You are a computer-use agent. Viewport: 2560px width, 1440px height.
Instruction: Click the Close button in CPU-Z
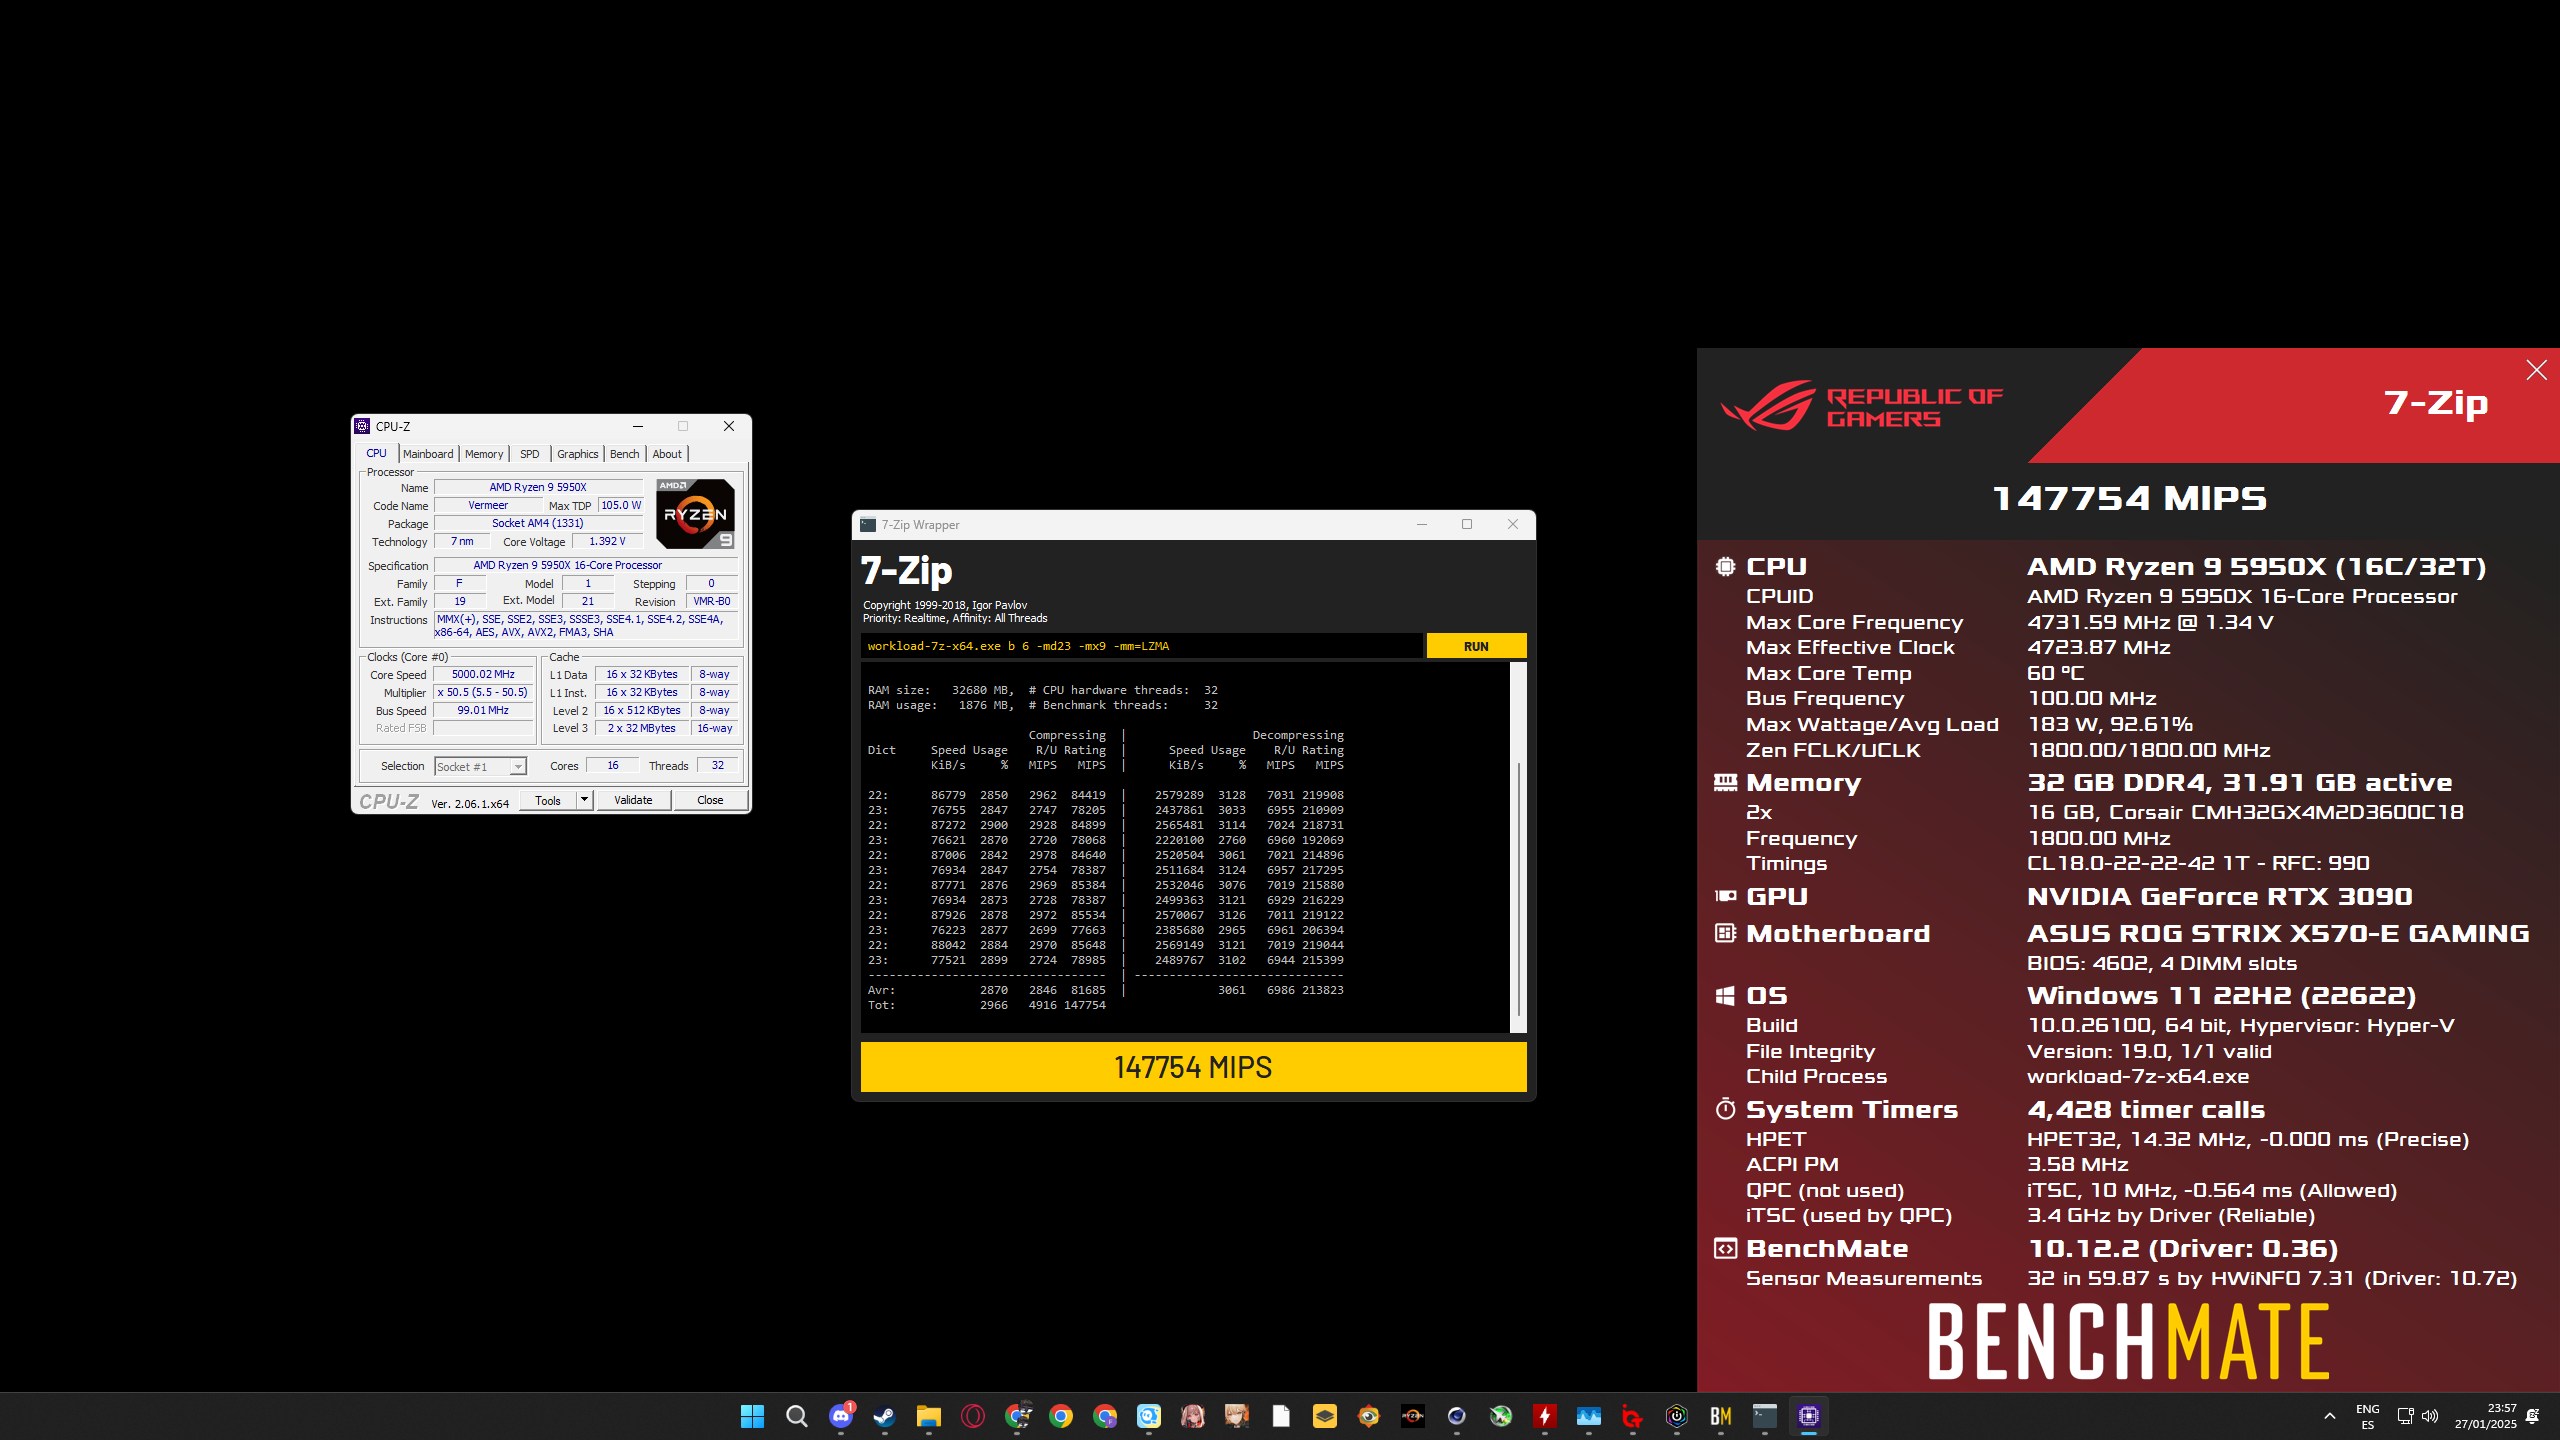point(710,800)
